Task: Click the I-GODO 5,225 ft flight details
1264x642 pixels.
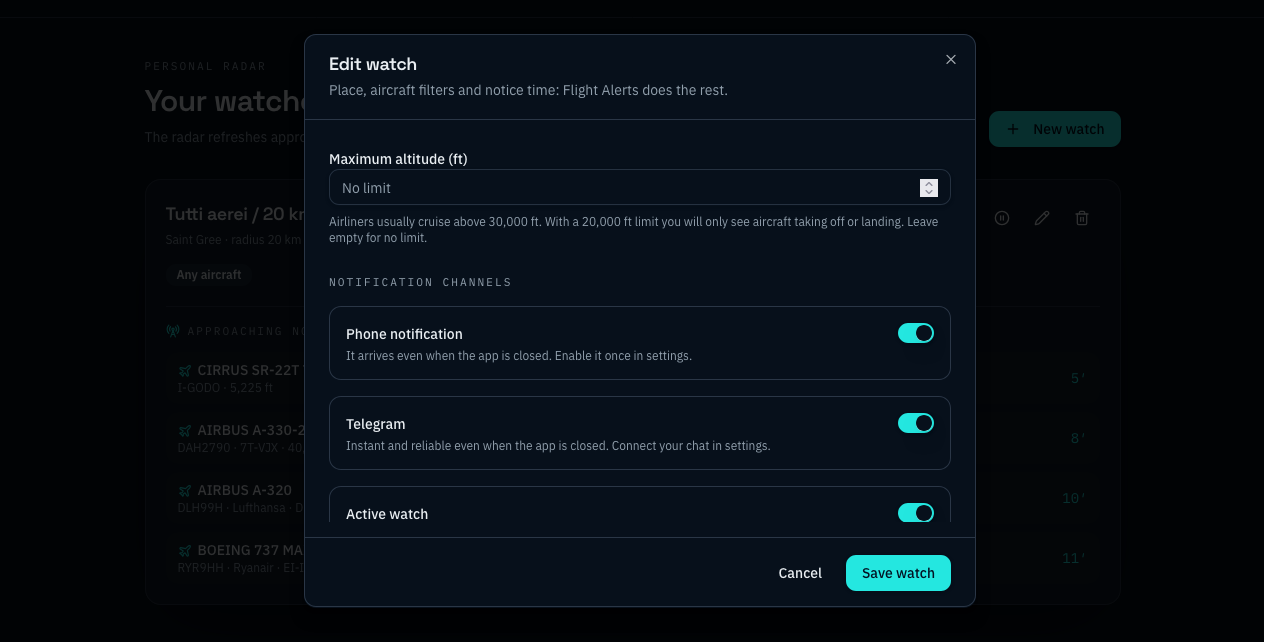Action: [x=225, y=388]
